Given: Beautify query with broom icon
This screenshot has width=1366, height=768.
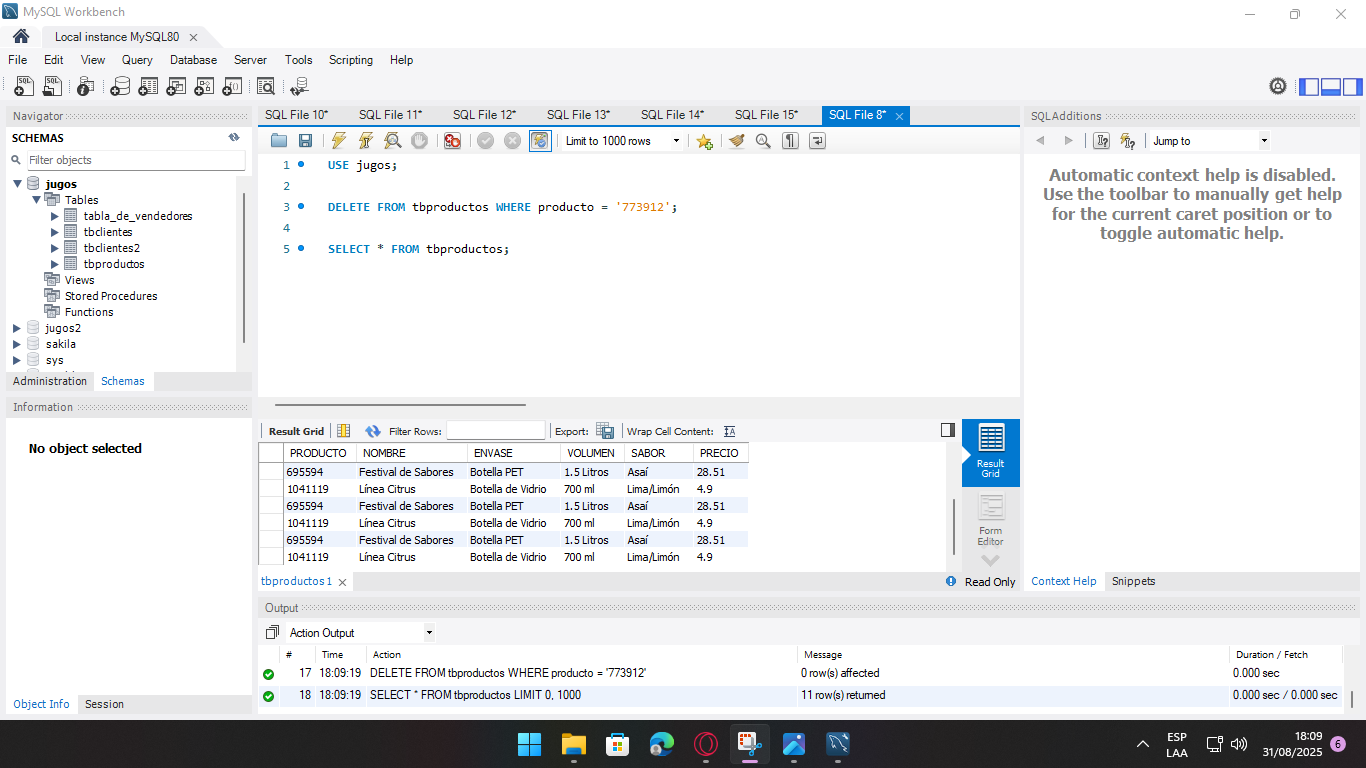Looking at the screenshot, I should pos(737,141).
